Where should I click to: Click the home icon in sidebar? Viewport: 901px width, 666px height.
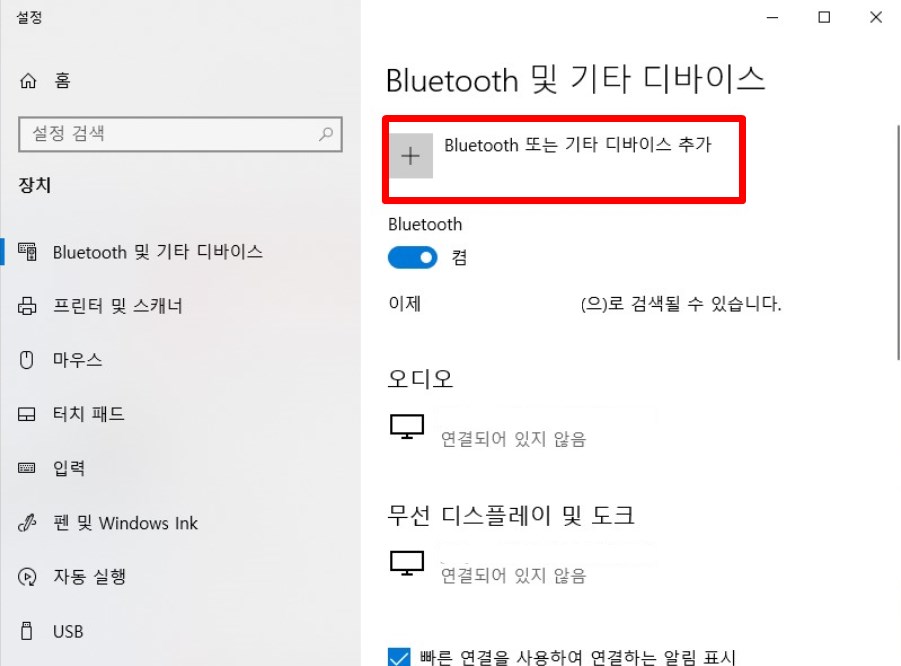point(28,80)
